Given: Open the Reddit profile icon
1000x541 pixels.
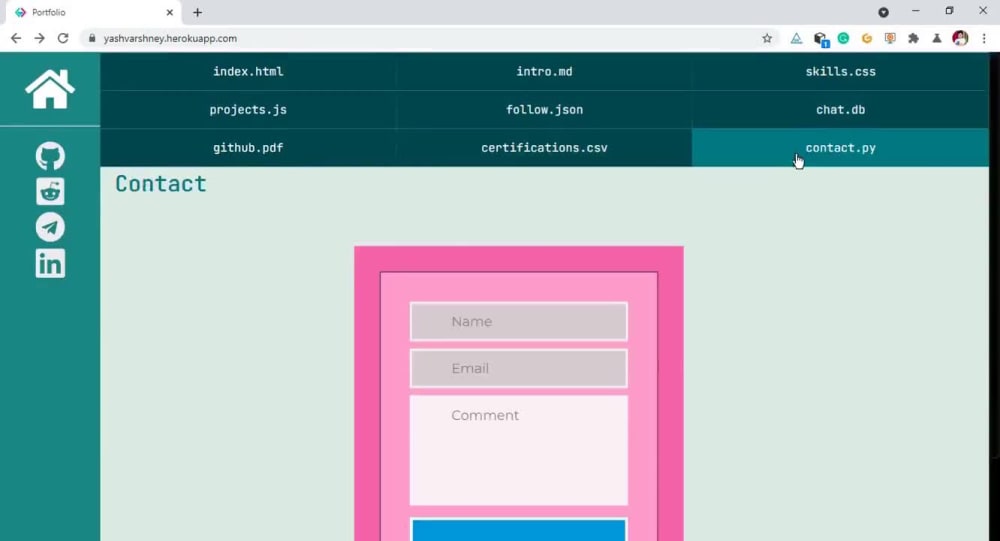Looking at the screenshot, I should click(x=50, y=192).
